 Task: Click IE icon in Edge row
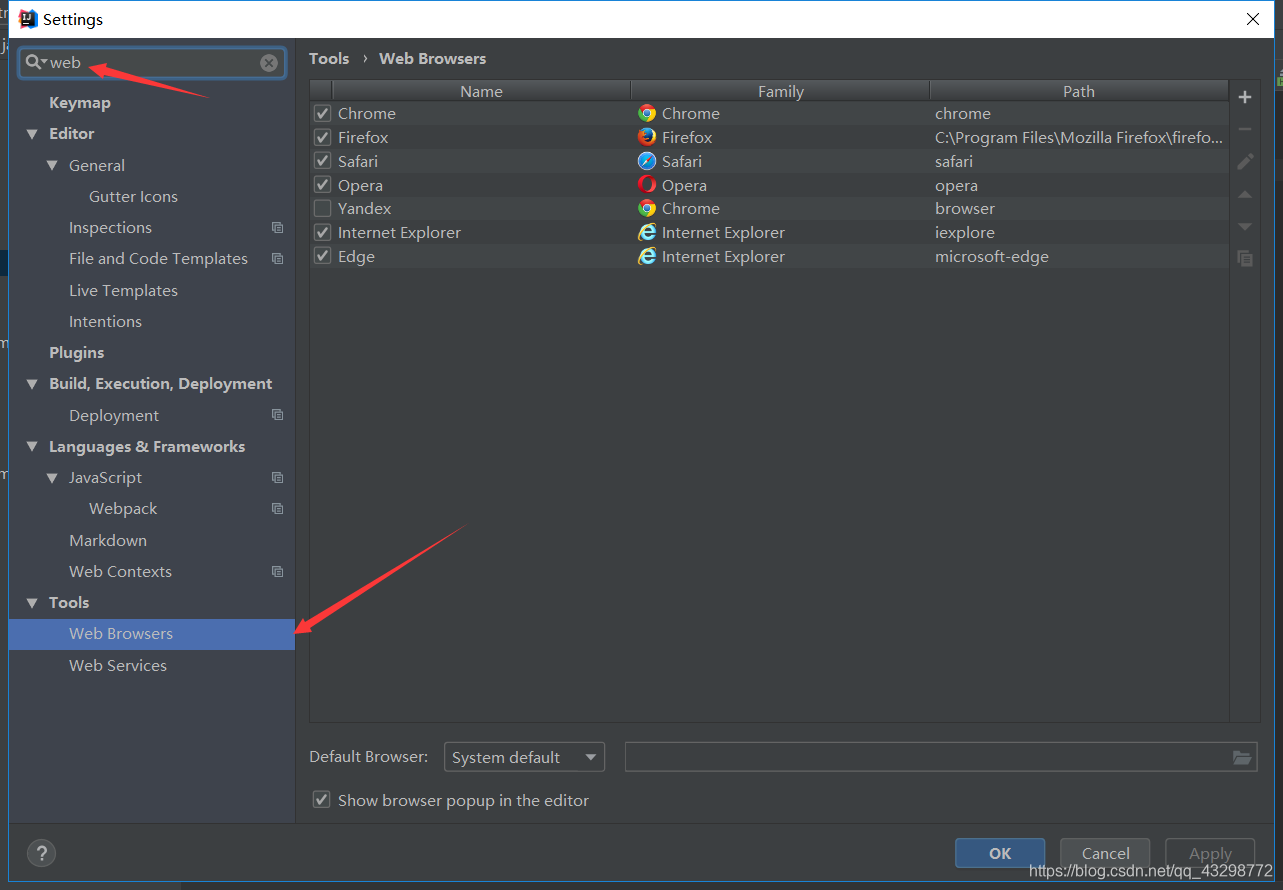647,256
